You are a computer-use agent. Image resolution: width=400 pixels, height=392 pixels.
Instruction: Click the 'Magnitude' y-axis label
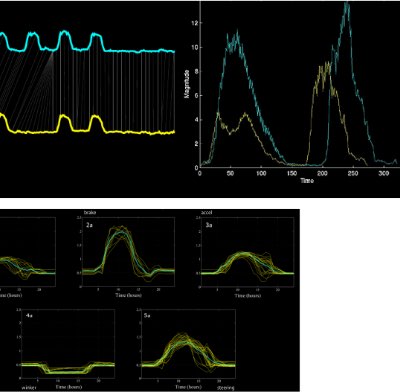pyautogui.click(x=187, y=84)
